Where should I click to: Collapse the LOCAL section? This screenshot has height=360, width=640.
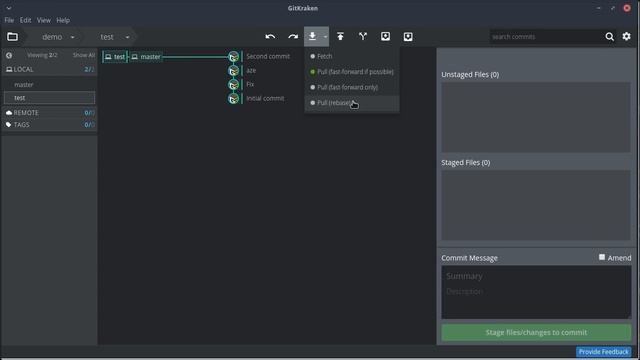click(x=49, y=69)
